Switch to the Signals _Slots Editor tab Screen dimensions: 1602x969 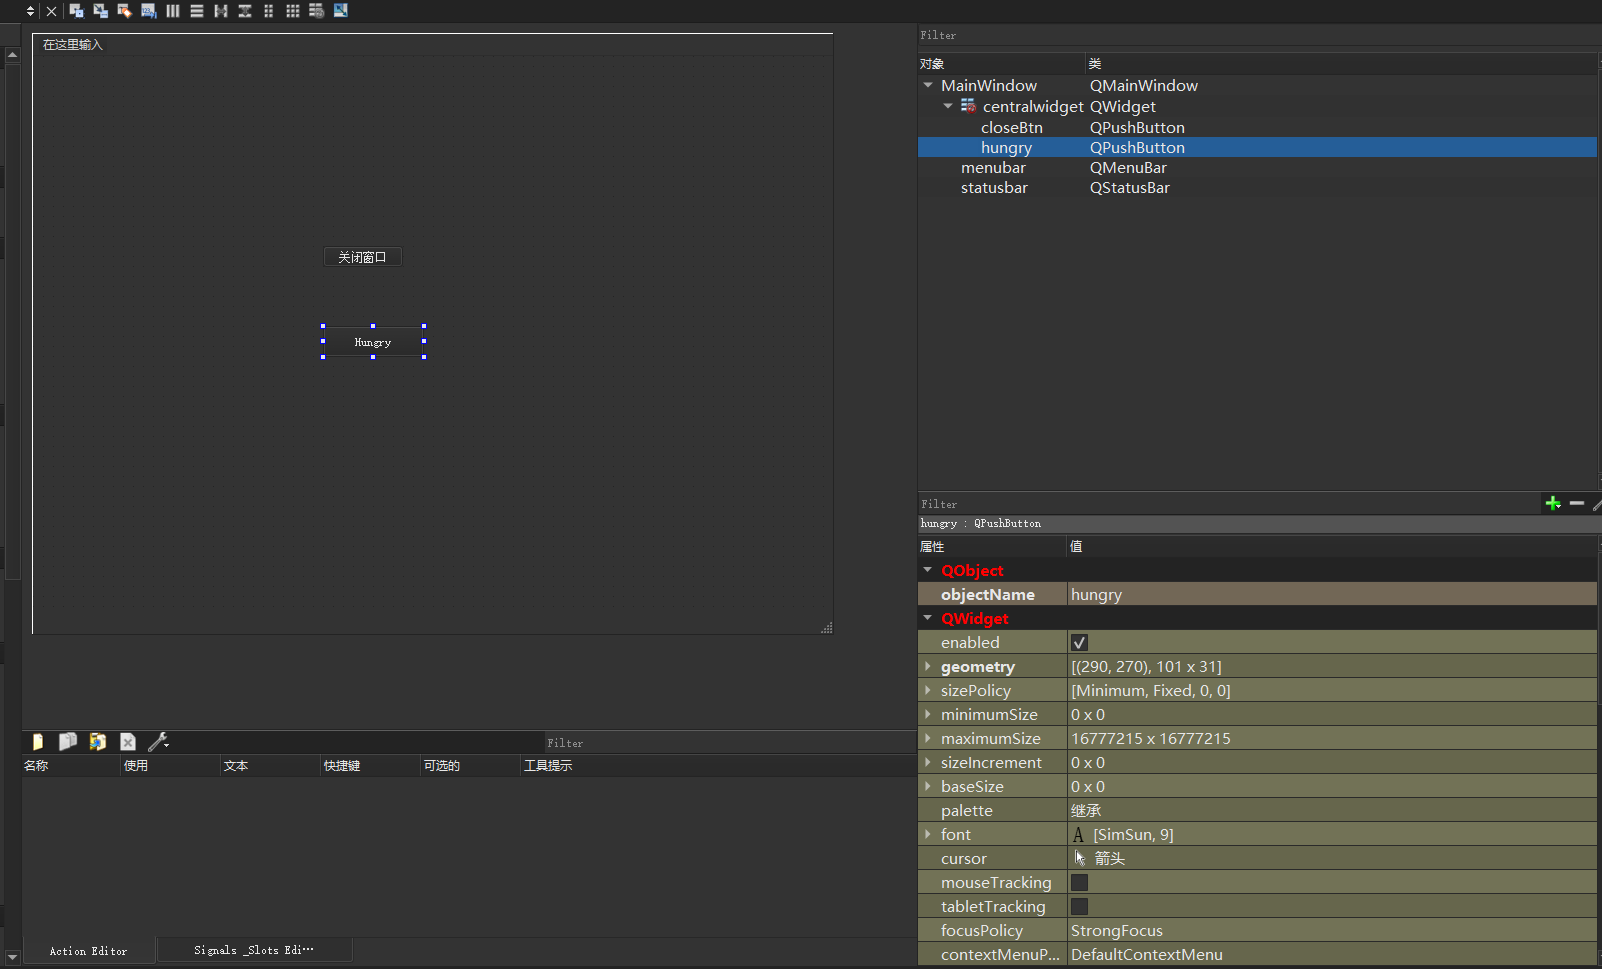point(254,950)
